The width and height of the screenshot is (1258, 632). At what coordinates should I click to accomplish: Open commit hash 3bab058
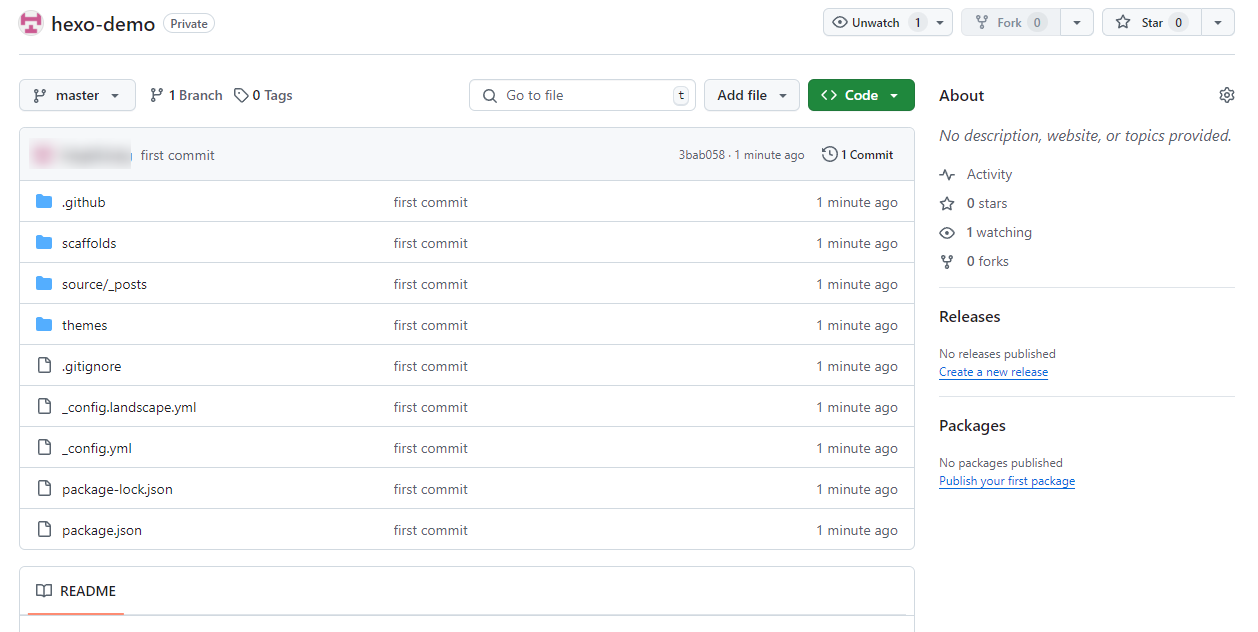click(702, 155)
